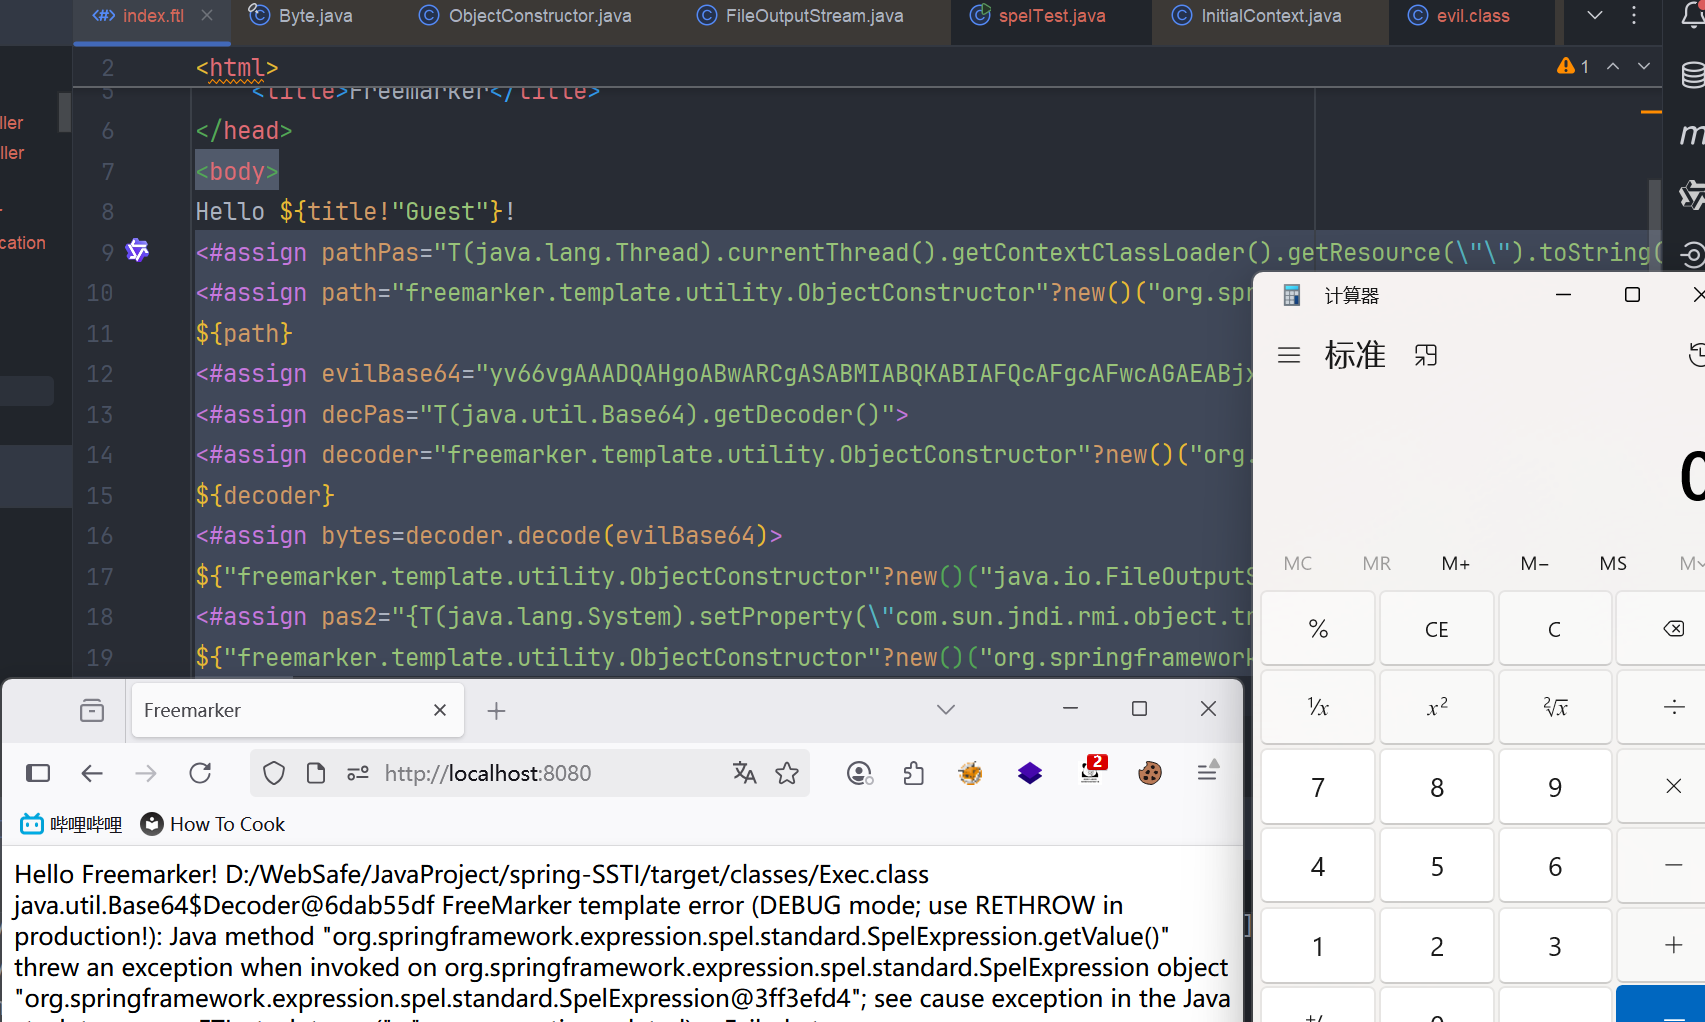Show site information for localhost

(316, 773)
